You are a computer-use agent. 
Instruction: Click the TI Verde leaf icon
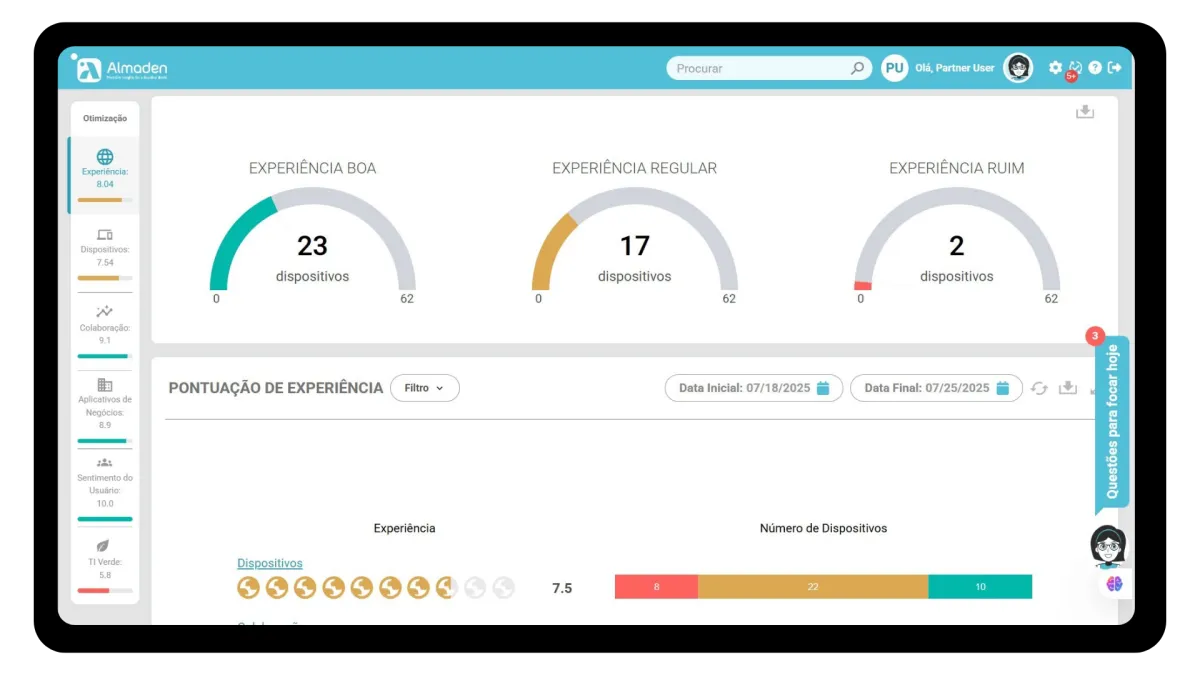[102, 546]
